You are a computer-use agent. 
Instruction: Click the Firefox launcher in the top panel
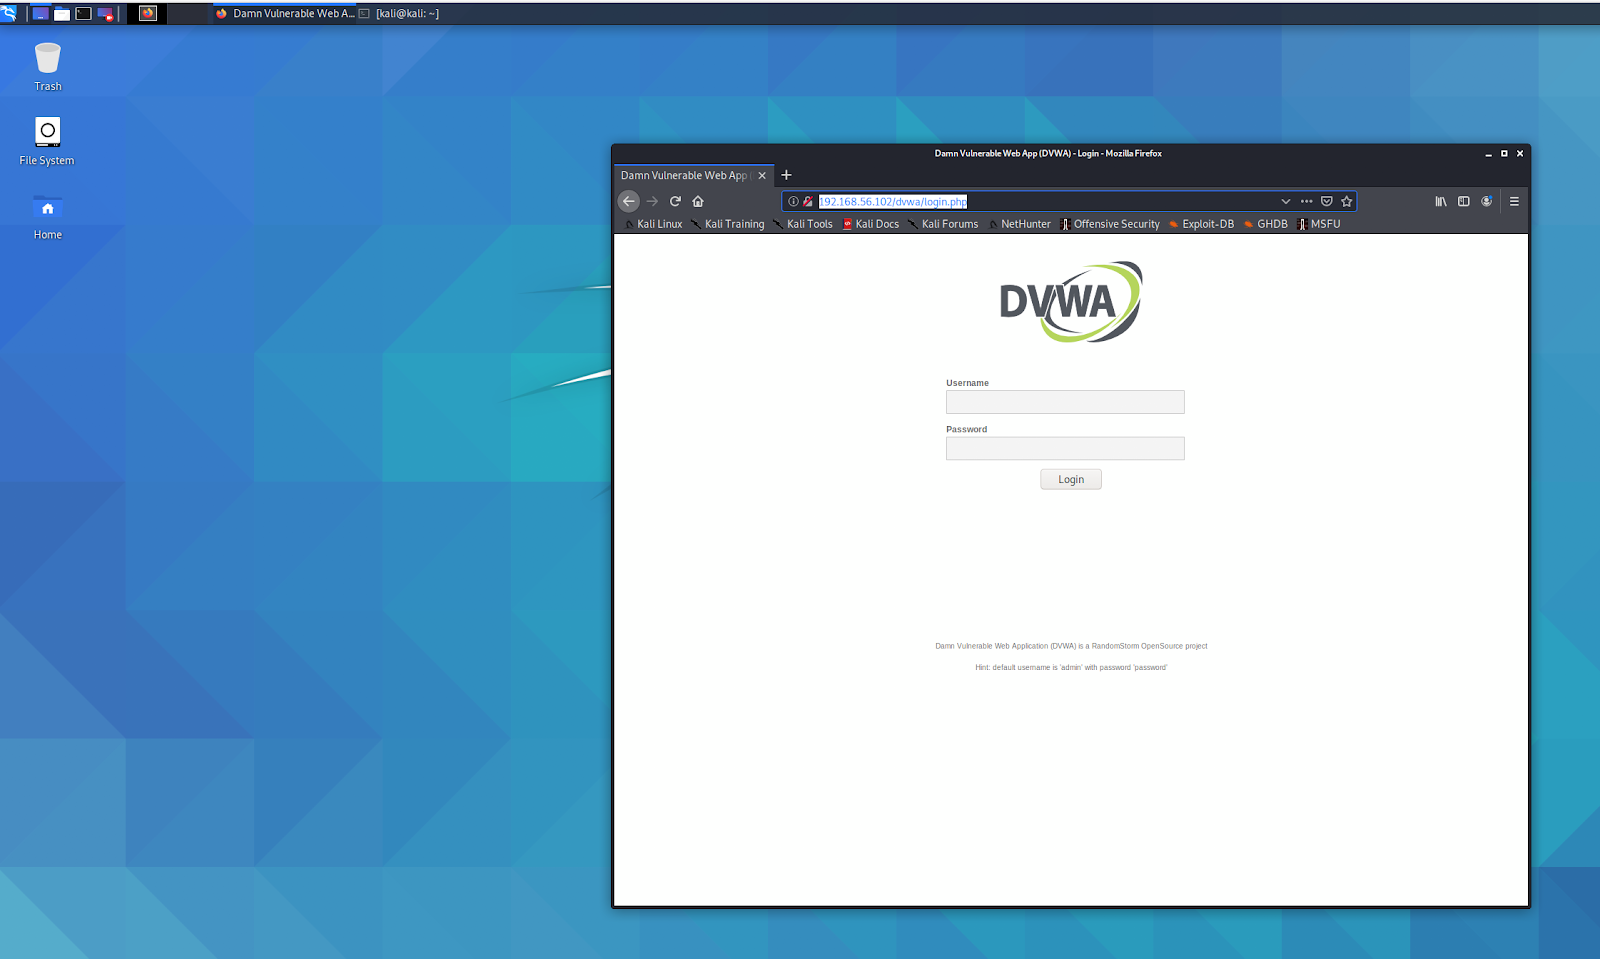(x=148, y=14)
